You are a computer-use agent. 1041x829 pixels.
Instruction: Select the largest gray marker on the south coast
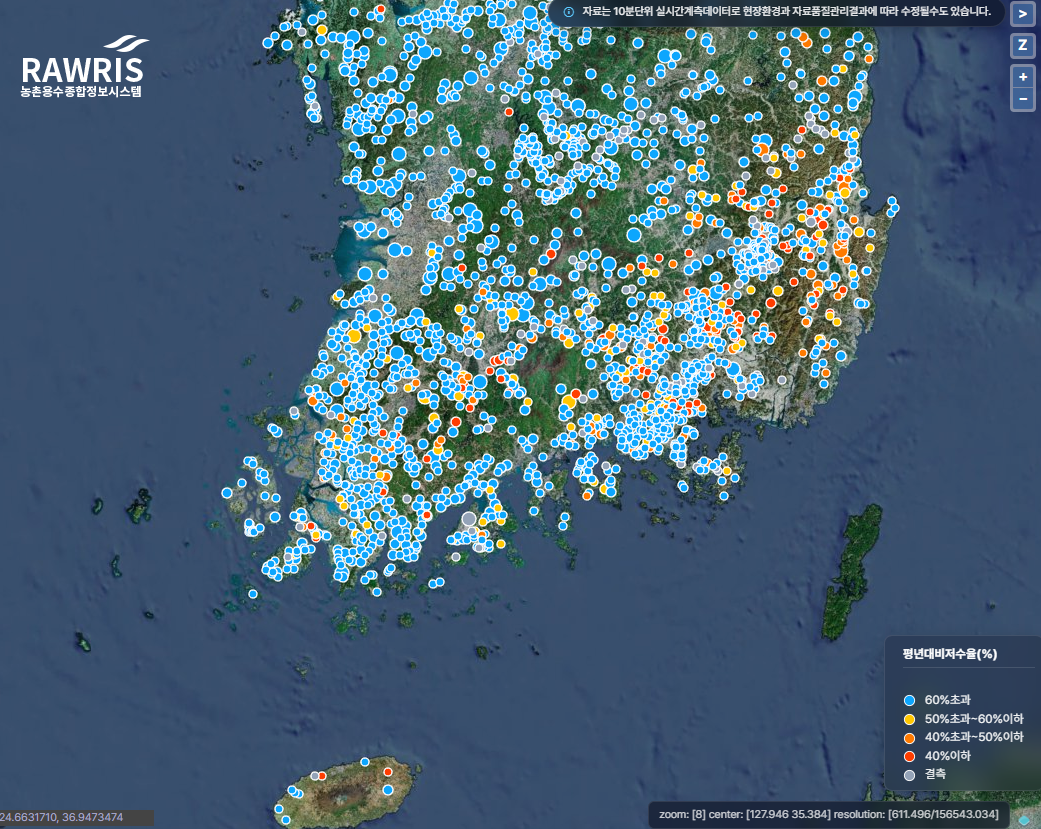pos(469,519)
